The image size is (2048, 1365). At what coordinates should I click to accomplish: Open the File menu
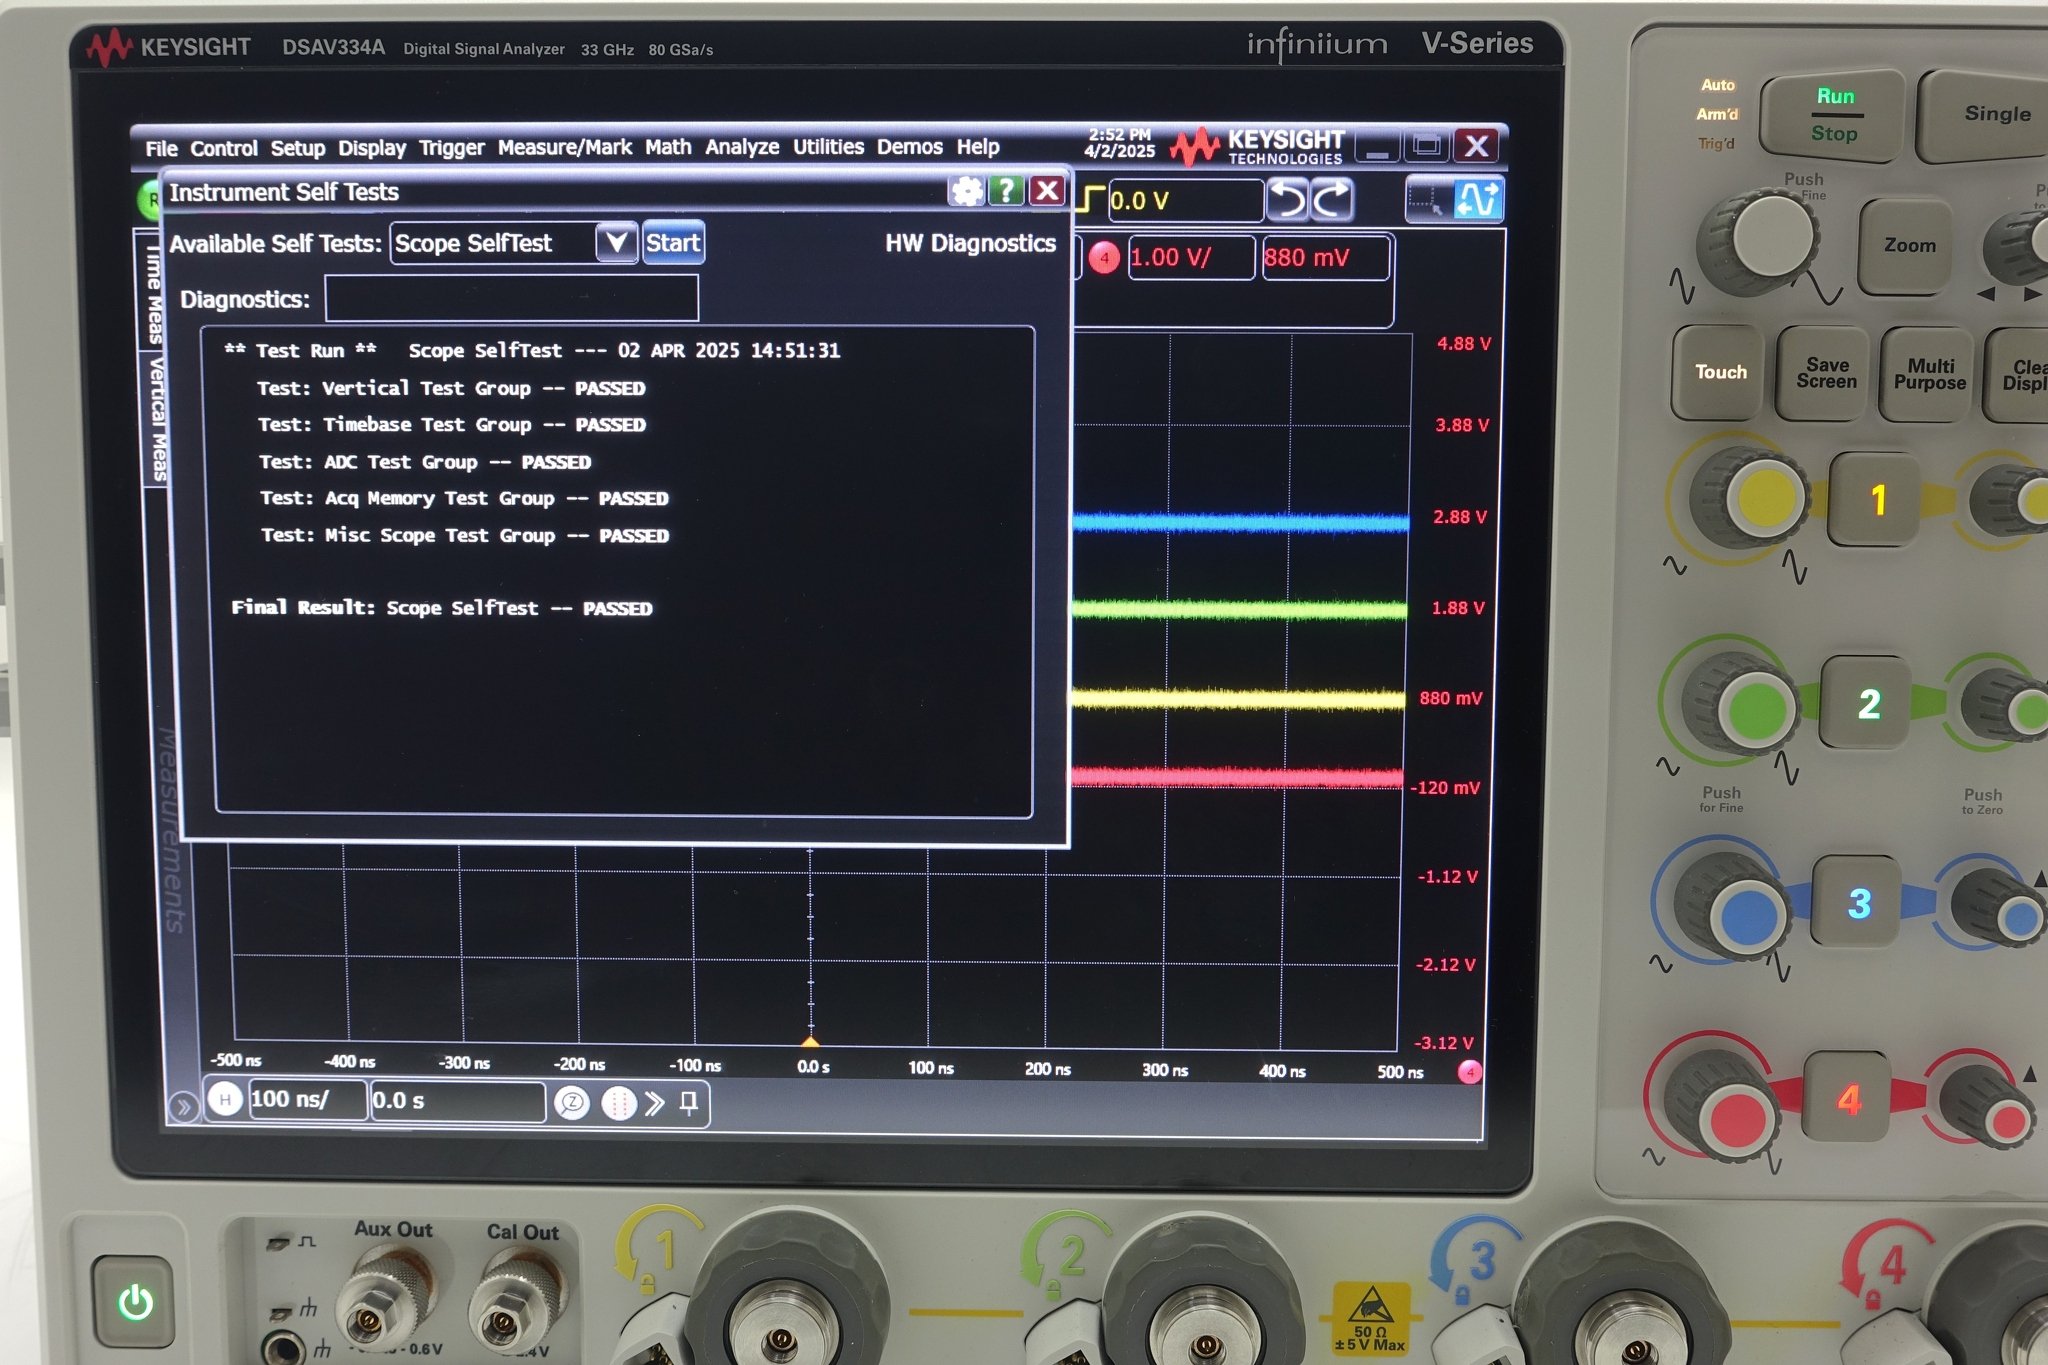(161, 148)
